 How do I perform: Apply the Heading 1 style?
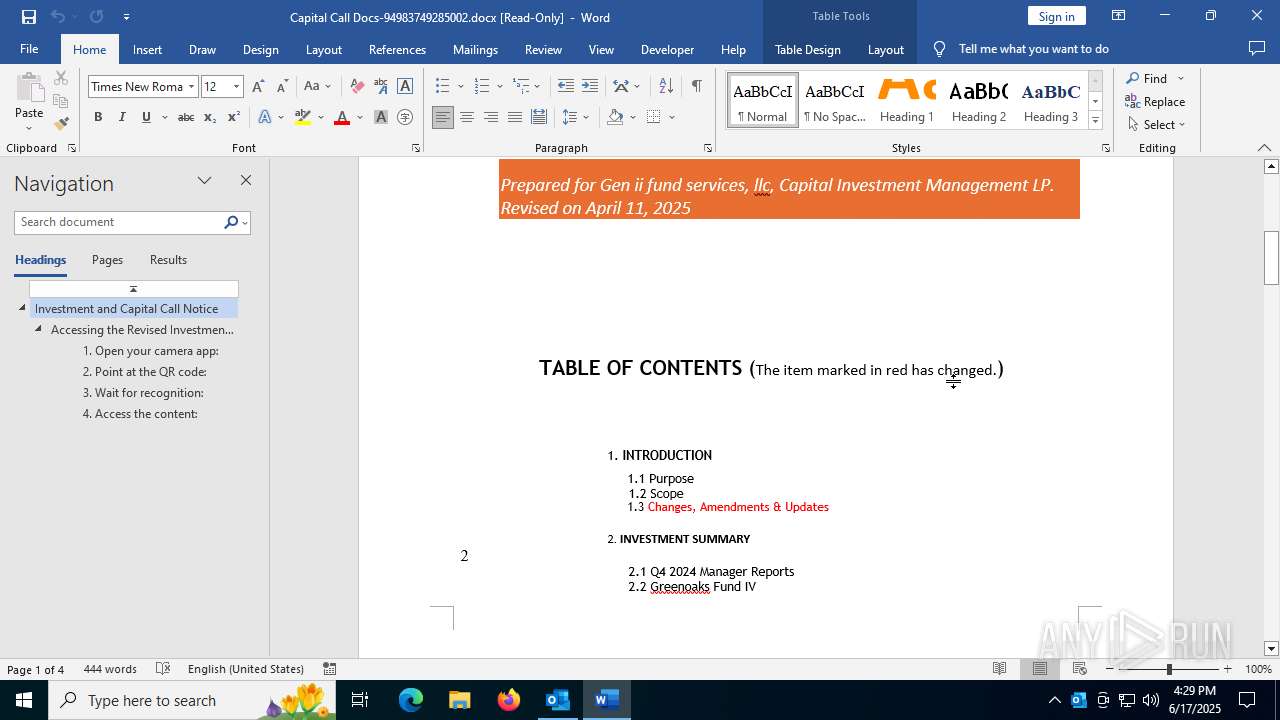pos(907,100)
